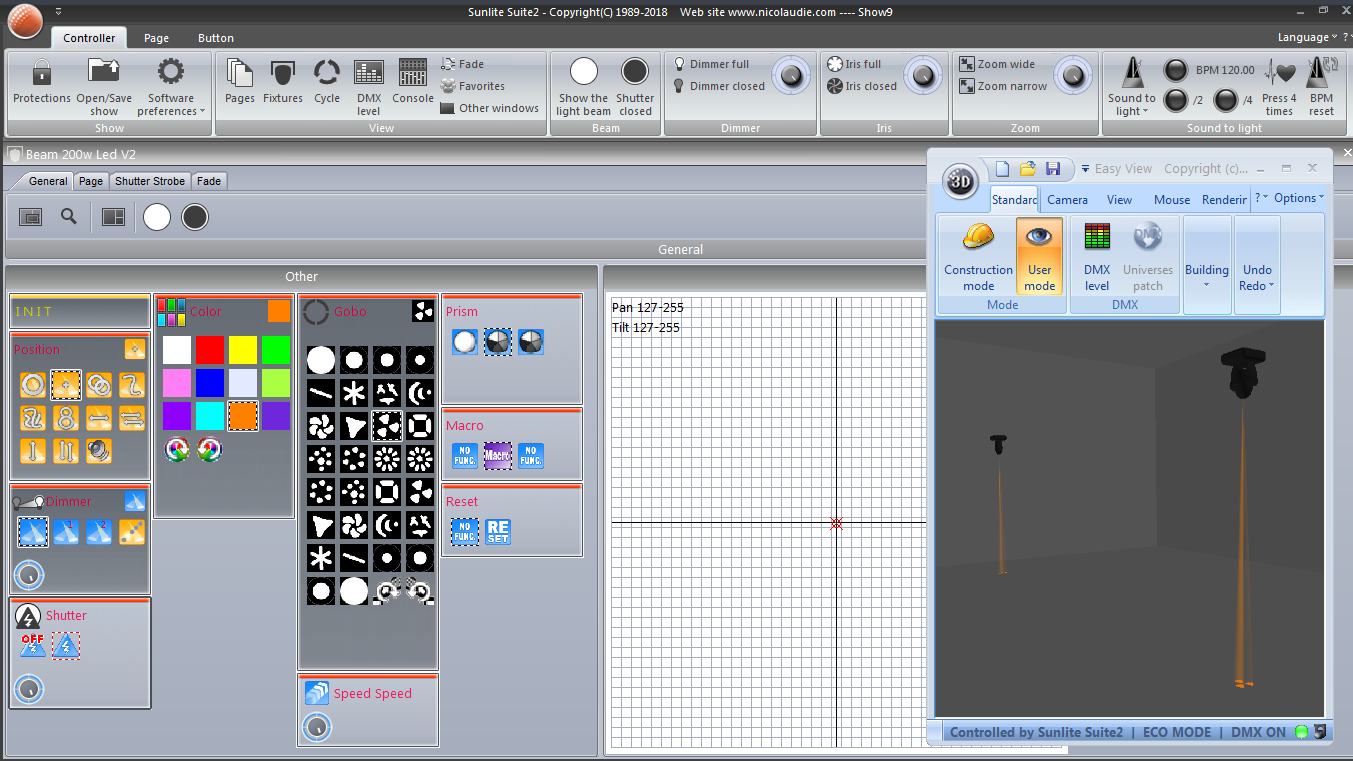This screenshot has height=761, width=1353.
Task: Open the Options dropdown in Easy View
Action: 1299,198
